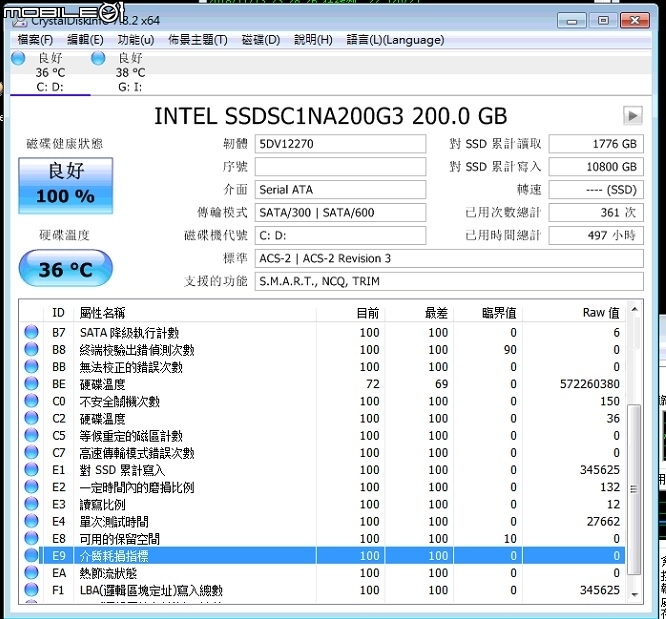Click the Raw 值 column header
Viewport: 666px width, 619px height.
click(574, 313)
